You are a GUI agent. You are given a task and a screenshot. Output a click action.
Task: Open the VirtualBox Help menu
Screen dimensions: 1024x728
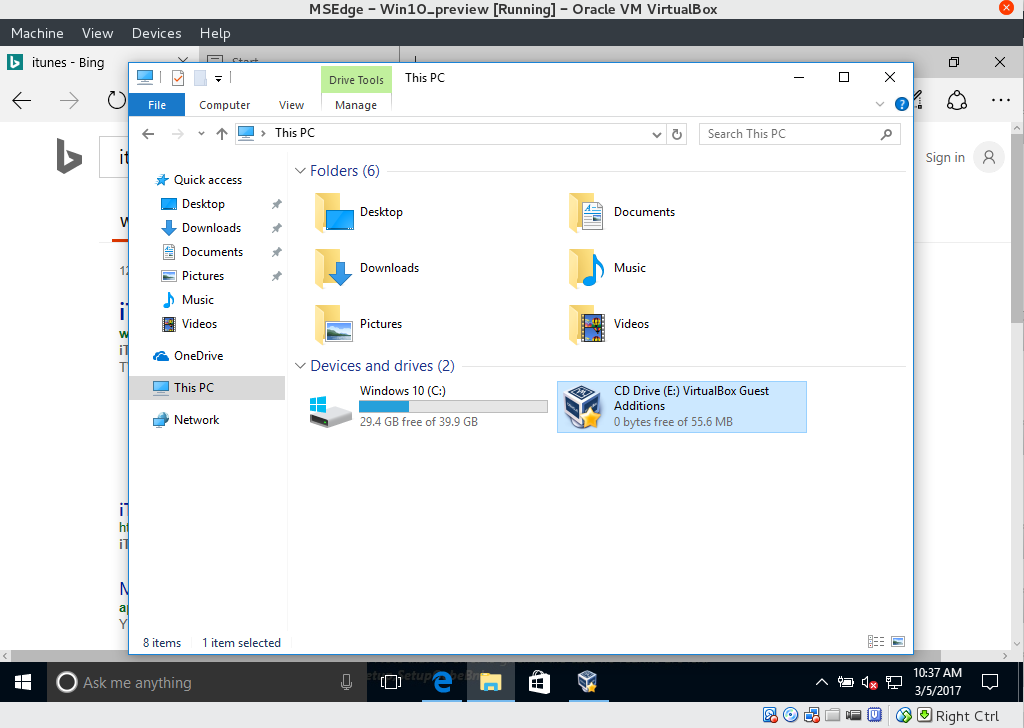[x=215, y=33]
